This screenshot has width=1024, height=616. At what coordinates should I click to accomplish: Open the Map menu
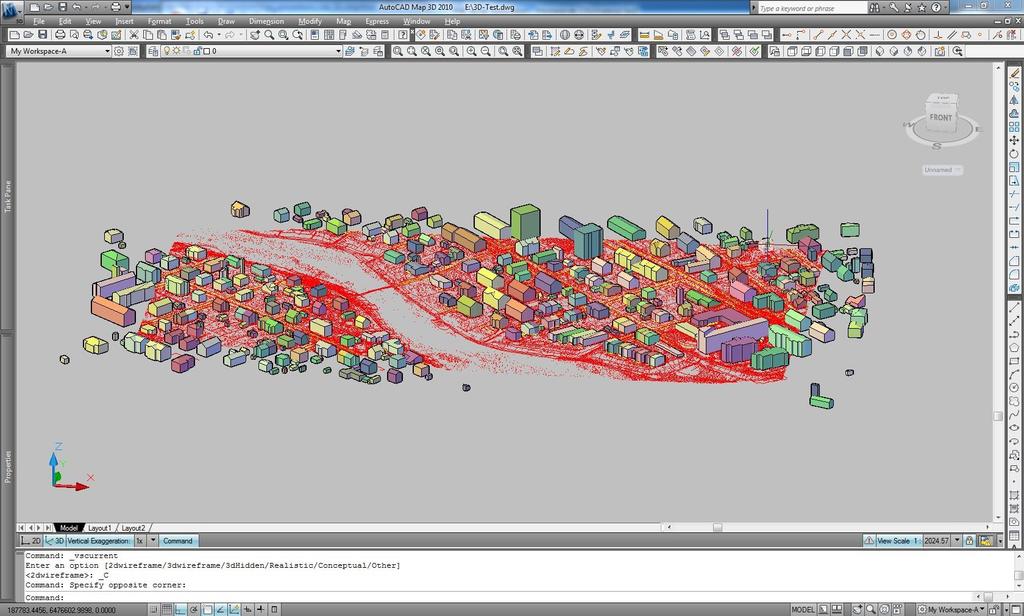(344, 22)
